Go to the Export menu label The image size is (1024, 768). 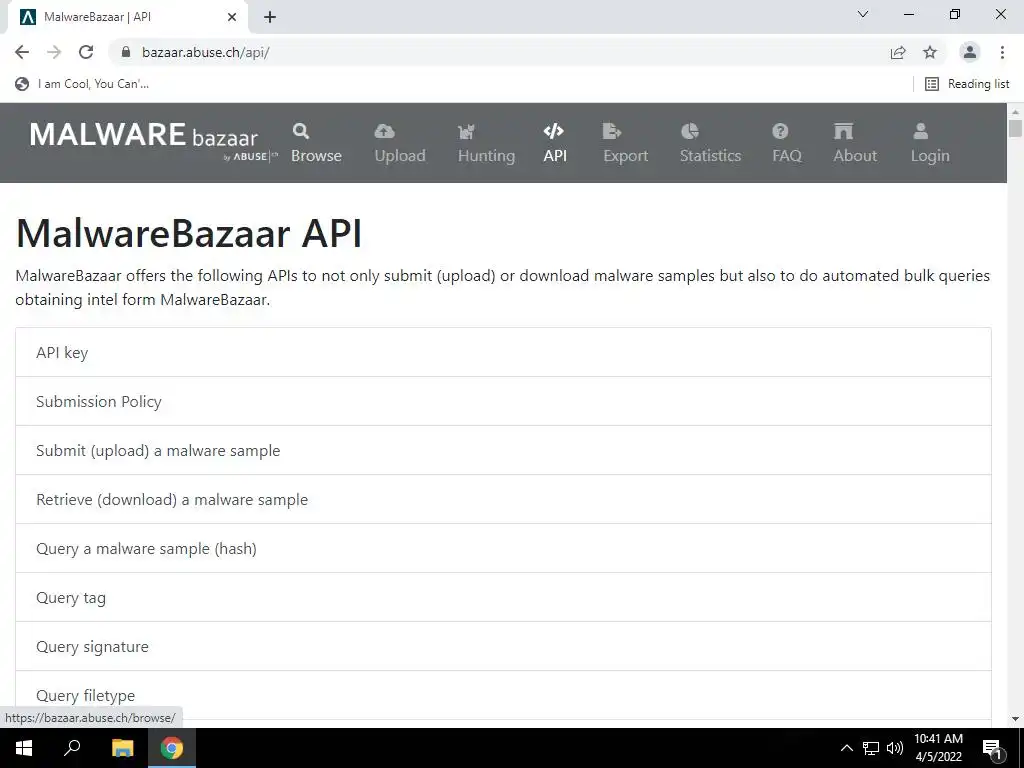[x=626, y=156]
